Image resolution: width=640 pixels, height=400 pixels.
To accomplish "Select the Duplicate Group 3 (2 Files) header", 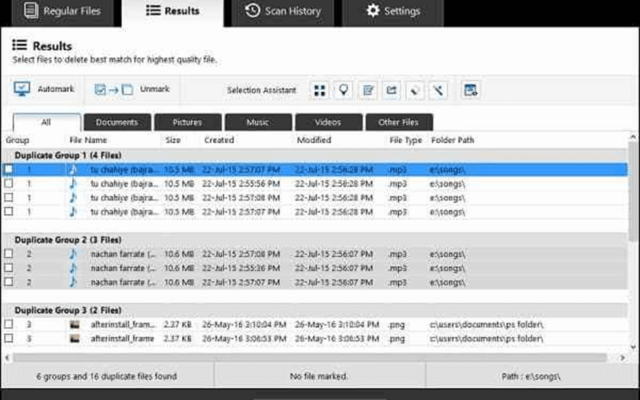I will (314, 310).
